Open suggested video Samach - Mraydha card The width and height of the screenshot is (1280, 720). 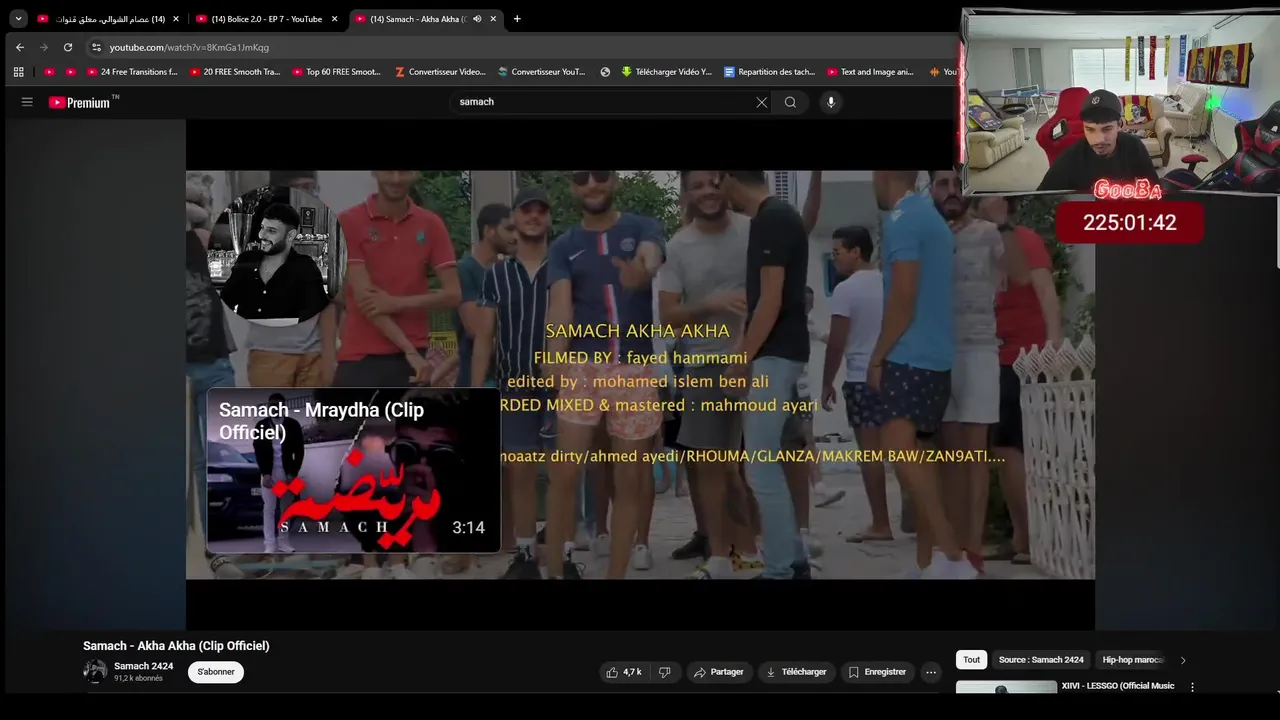[353, 470]
